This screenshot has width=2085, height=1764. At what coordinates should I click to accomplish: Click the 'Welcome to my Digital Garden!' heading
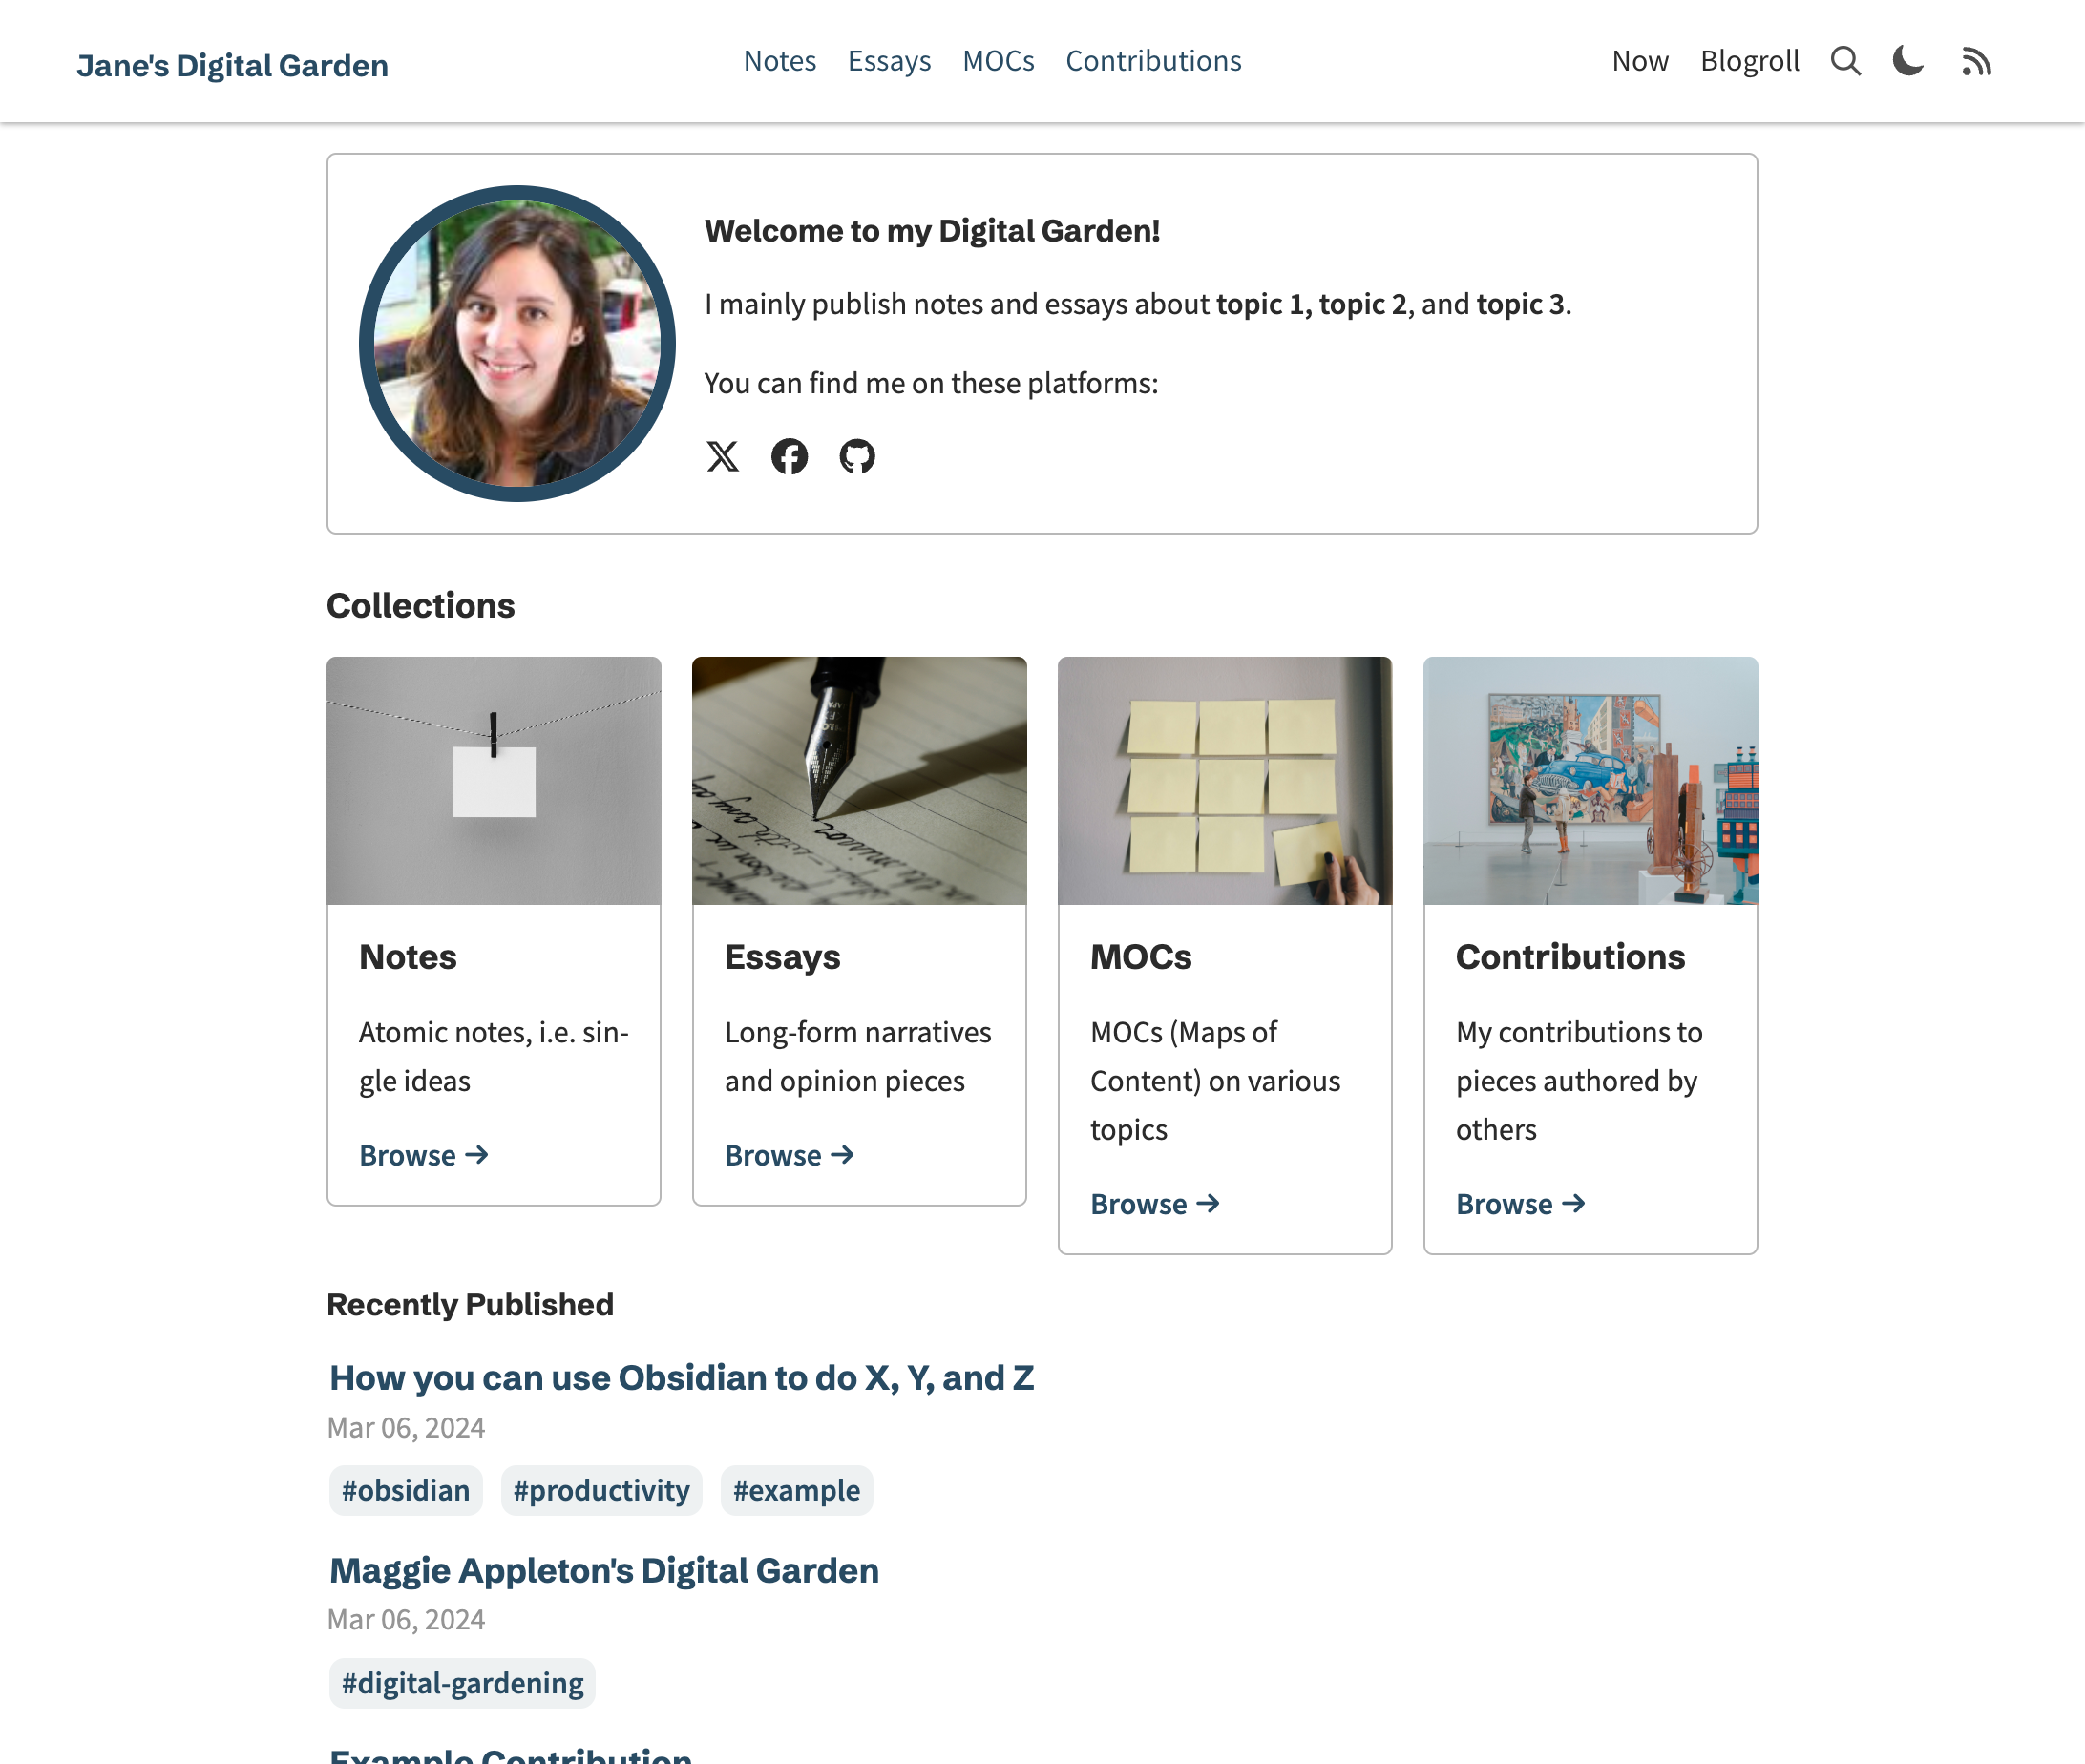(932, 231)
